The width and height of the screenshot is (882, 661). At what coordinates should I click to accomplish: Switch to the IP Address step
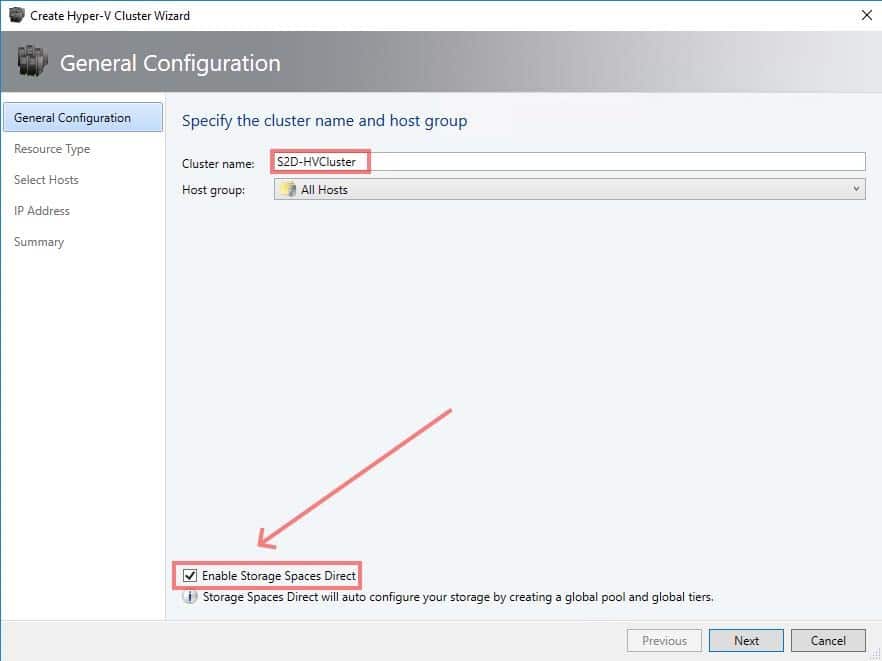coord(42,211)
